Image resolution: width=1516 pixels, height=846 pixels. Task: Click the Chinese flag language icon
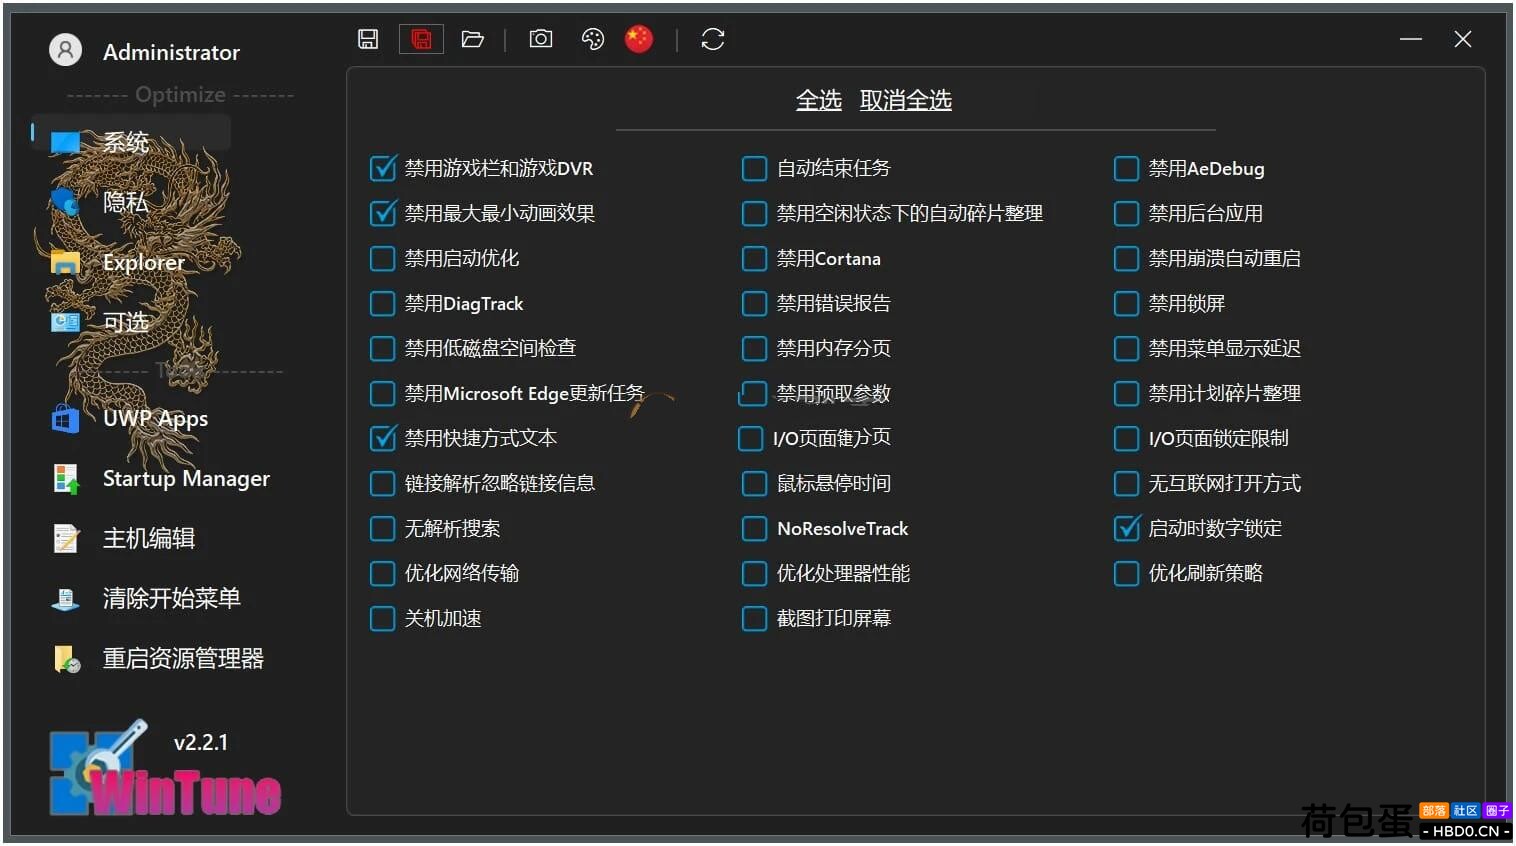(639, 39)
